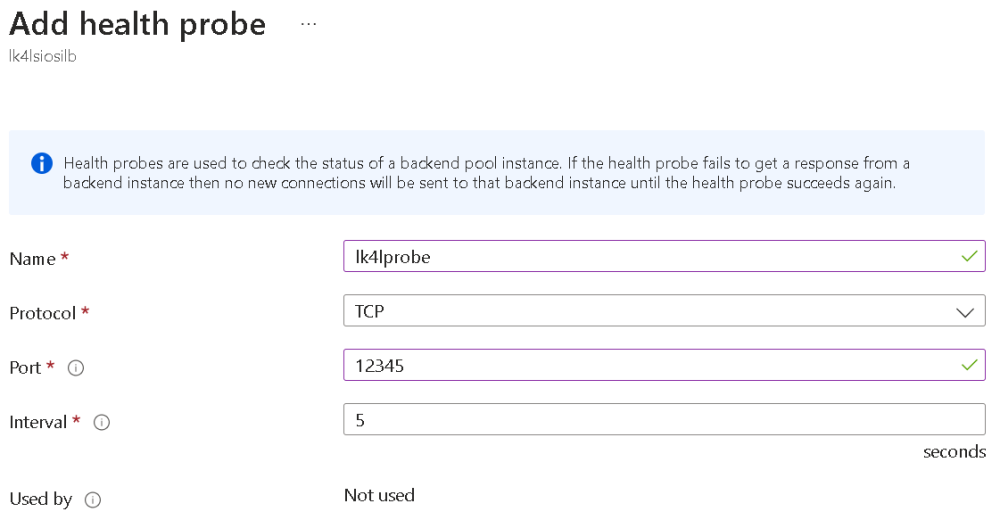Click the info icon next to Port
This screenshot has width=1000, height=520.
pos(75,368)
